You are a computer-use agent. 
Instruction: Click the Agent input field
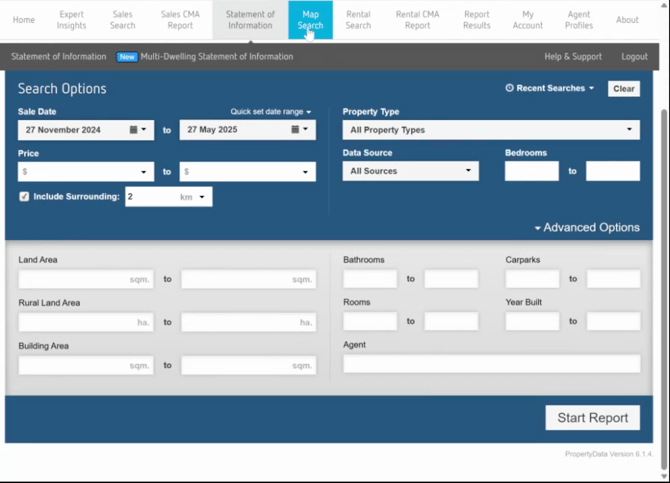click(490, 364)
